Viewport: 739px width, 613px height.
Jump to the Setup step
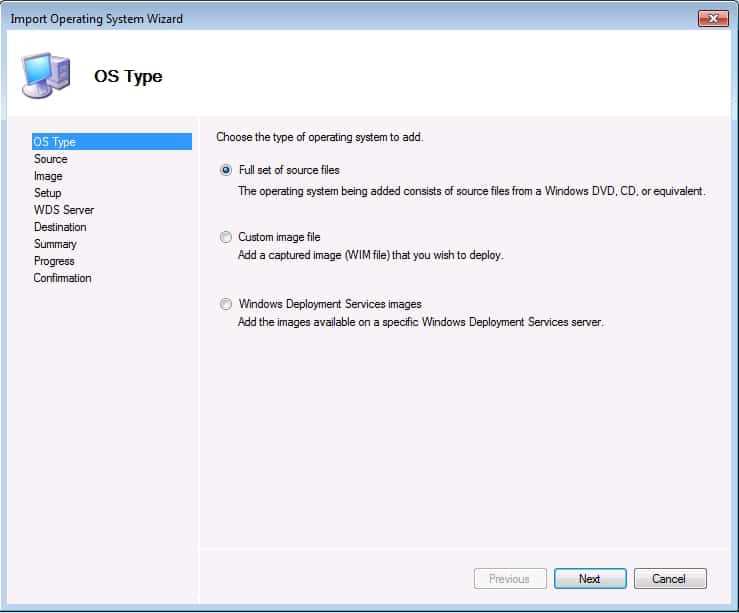(48, 193)
